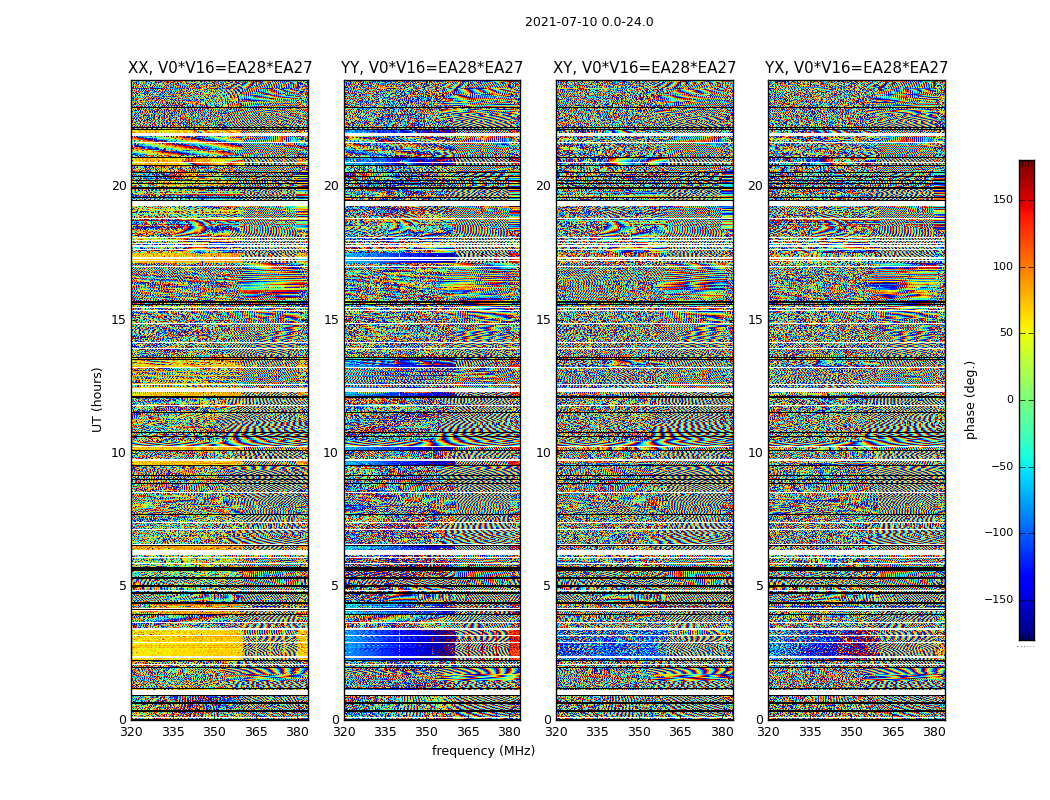Click the 10 hour tick beside XX panel
The width and height of the screenshot is (1050, 800).
(x=119, y=453)
